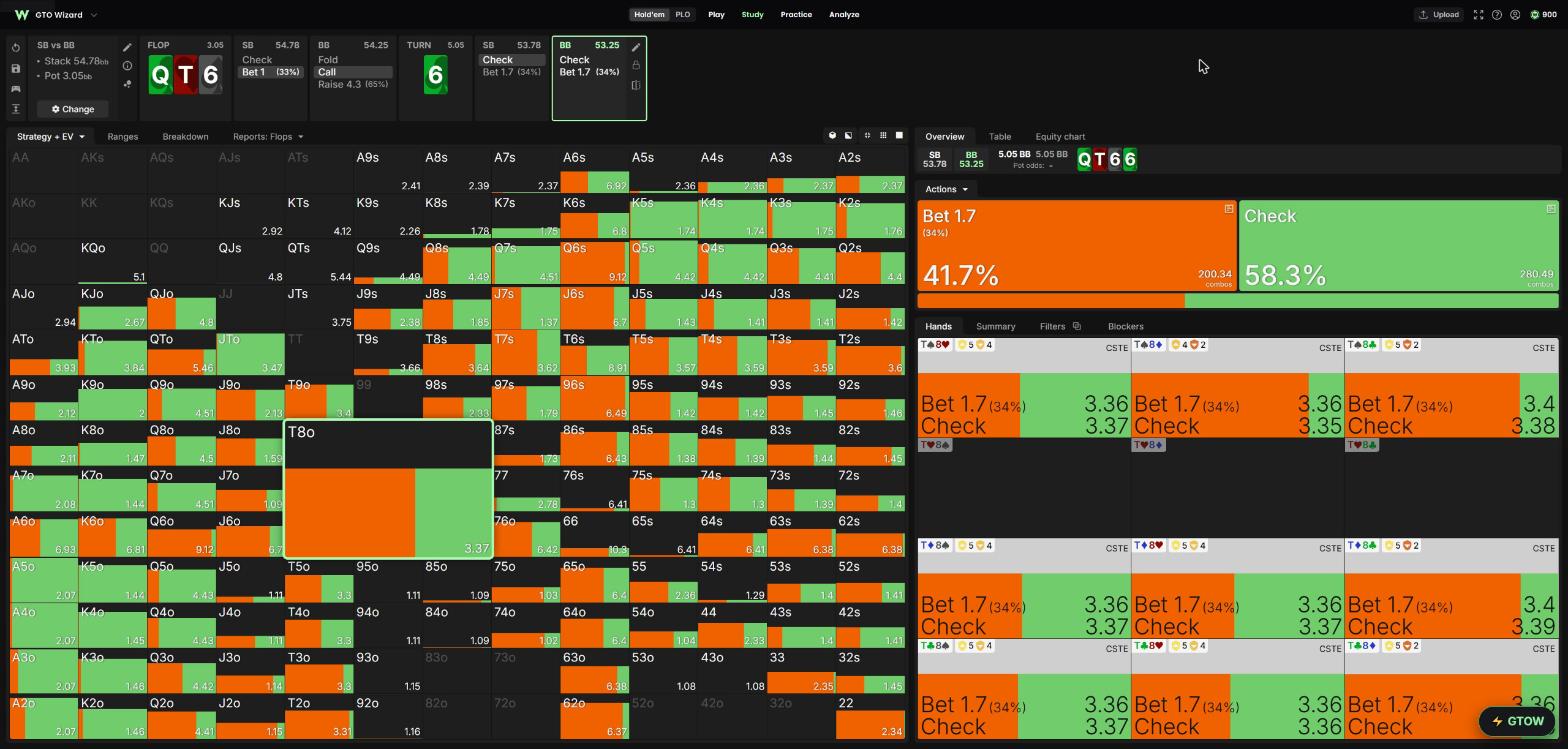This screenshot has width=1568, height=749.
Task: Enter fullscreen with the expand arrows icon
Action: [x=1478, y=15]
